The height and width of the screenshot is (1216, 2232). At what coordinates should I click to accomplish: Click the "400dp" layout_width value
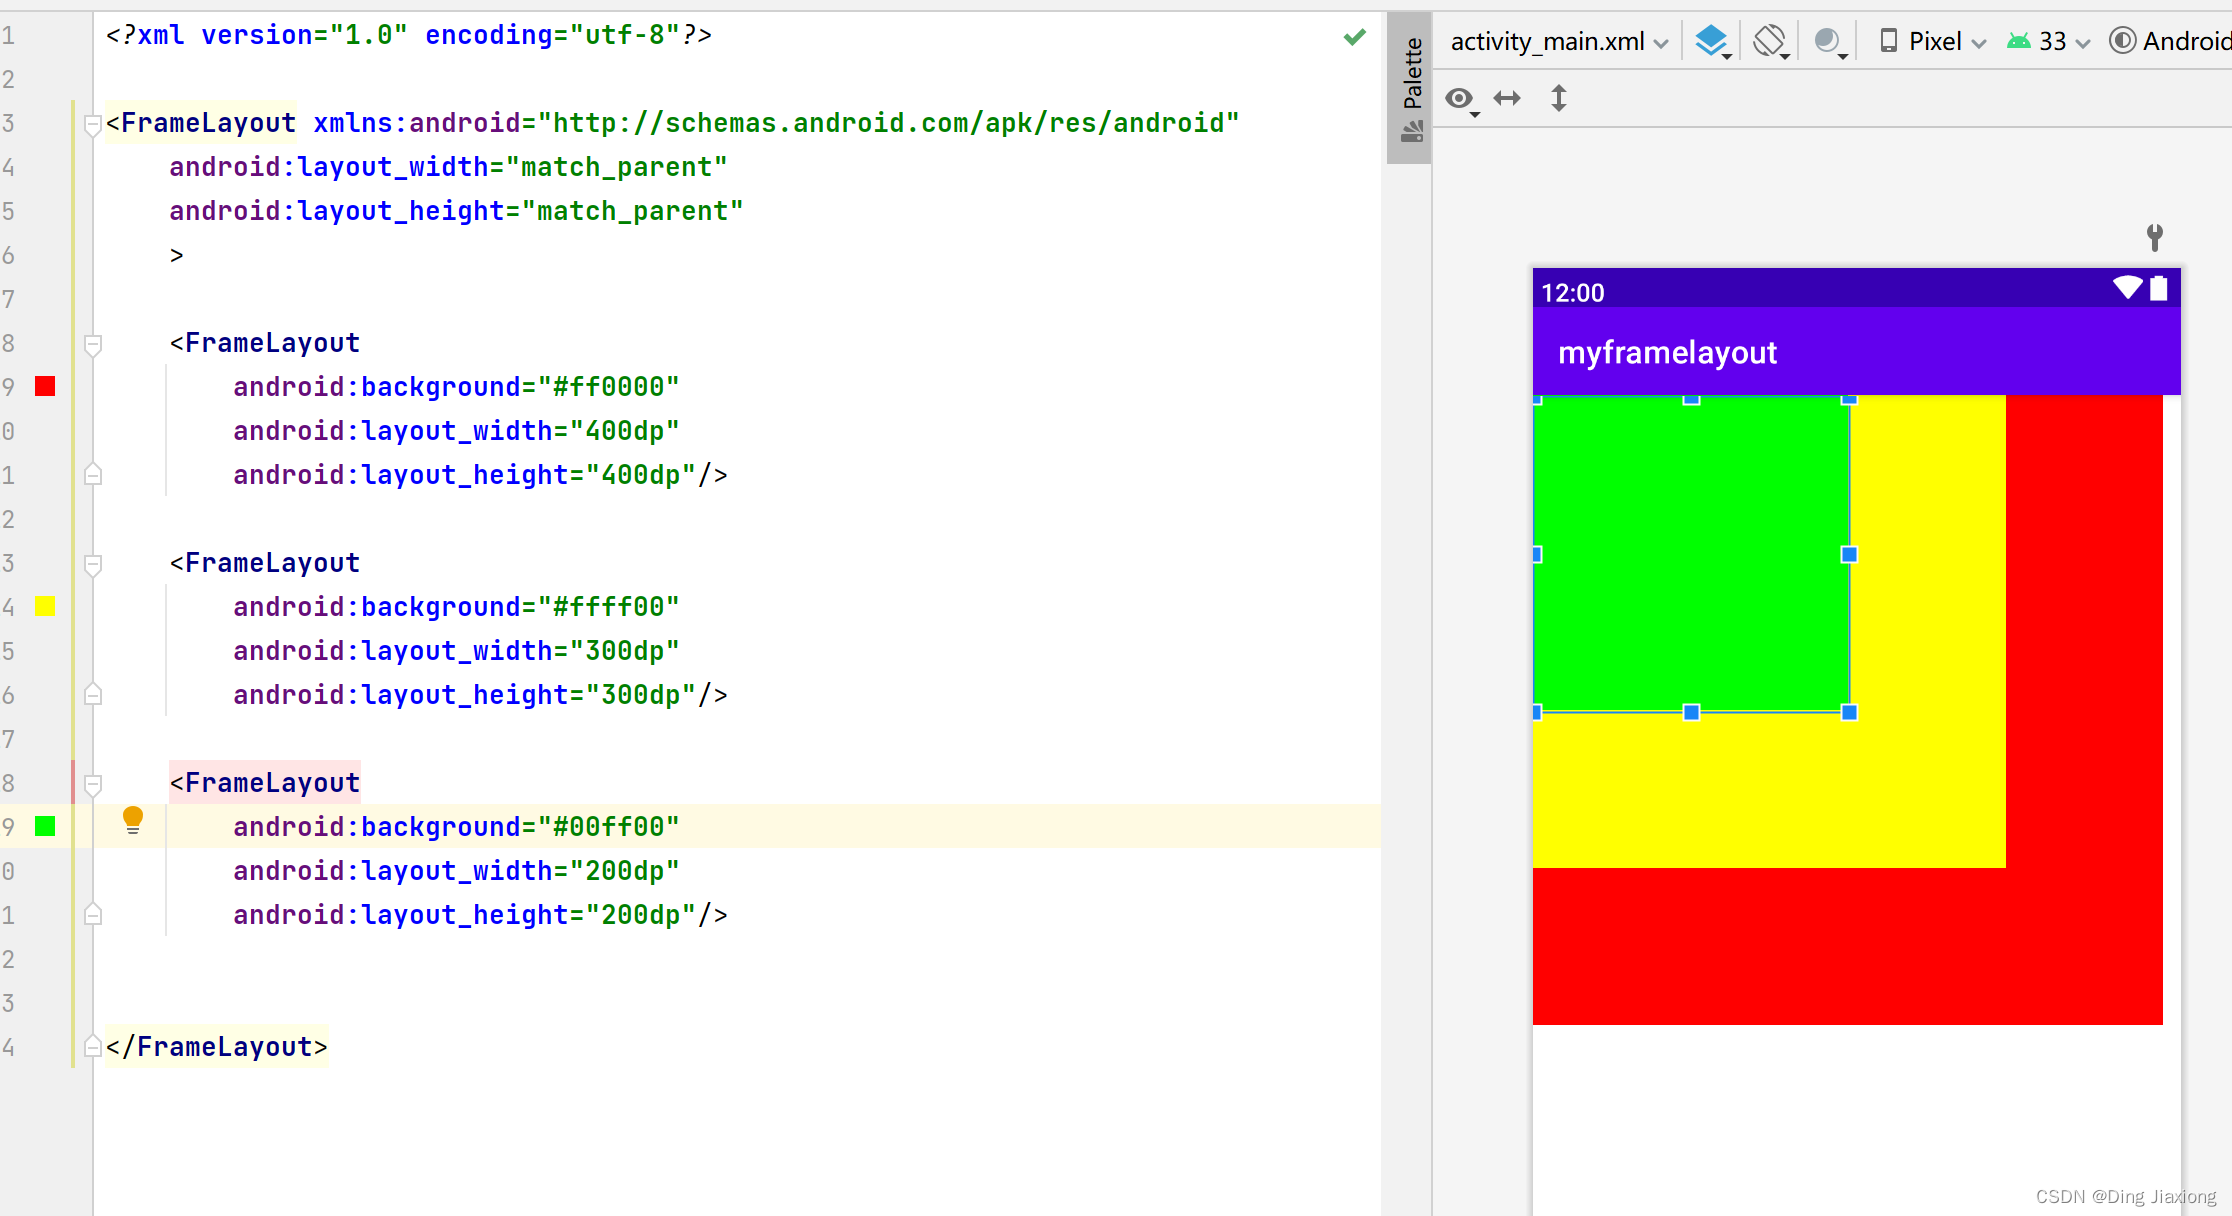click(624, 430)
